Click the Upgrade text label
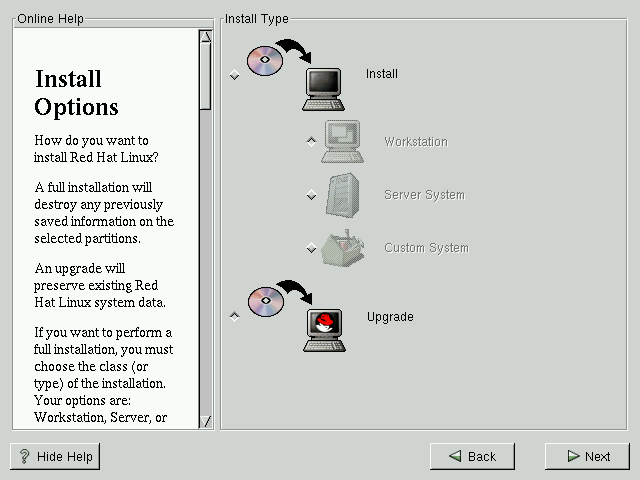640x480 pixels. click(390, 317)
